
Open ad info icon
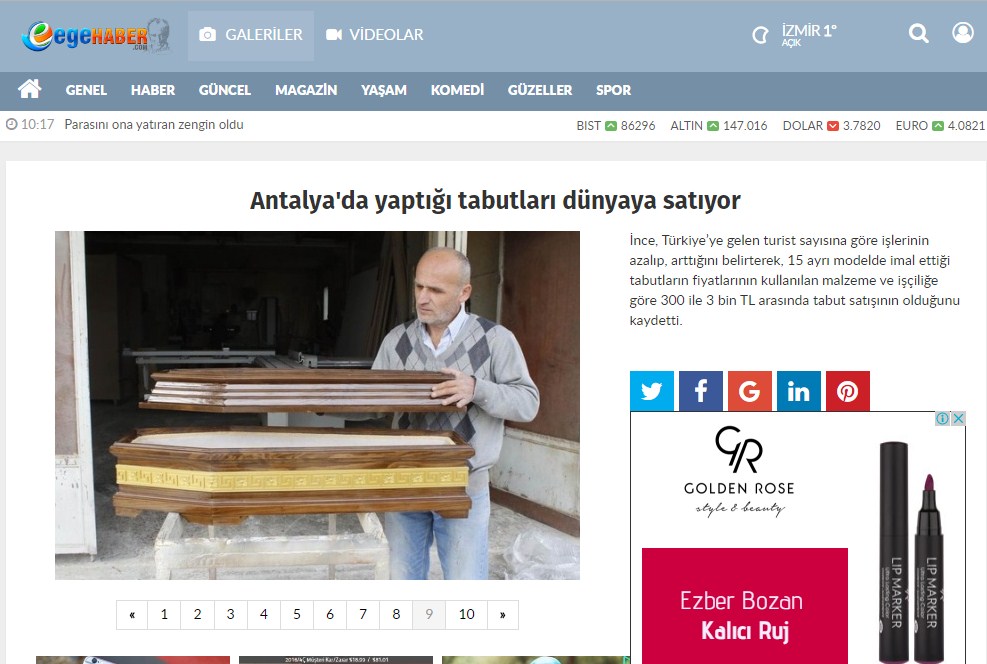click(x=942, y=419)
